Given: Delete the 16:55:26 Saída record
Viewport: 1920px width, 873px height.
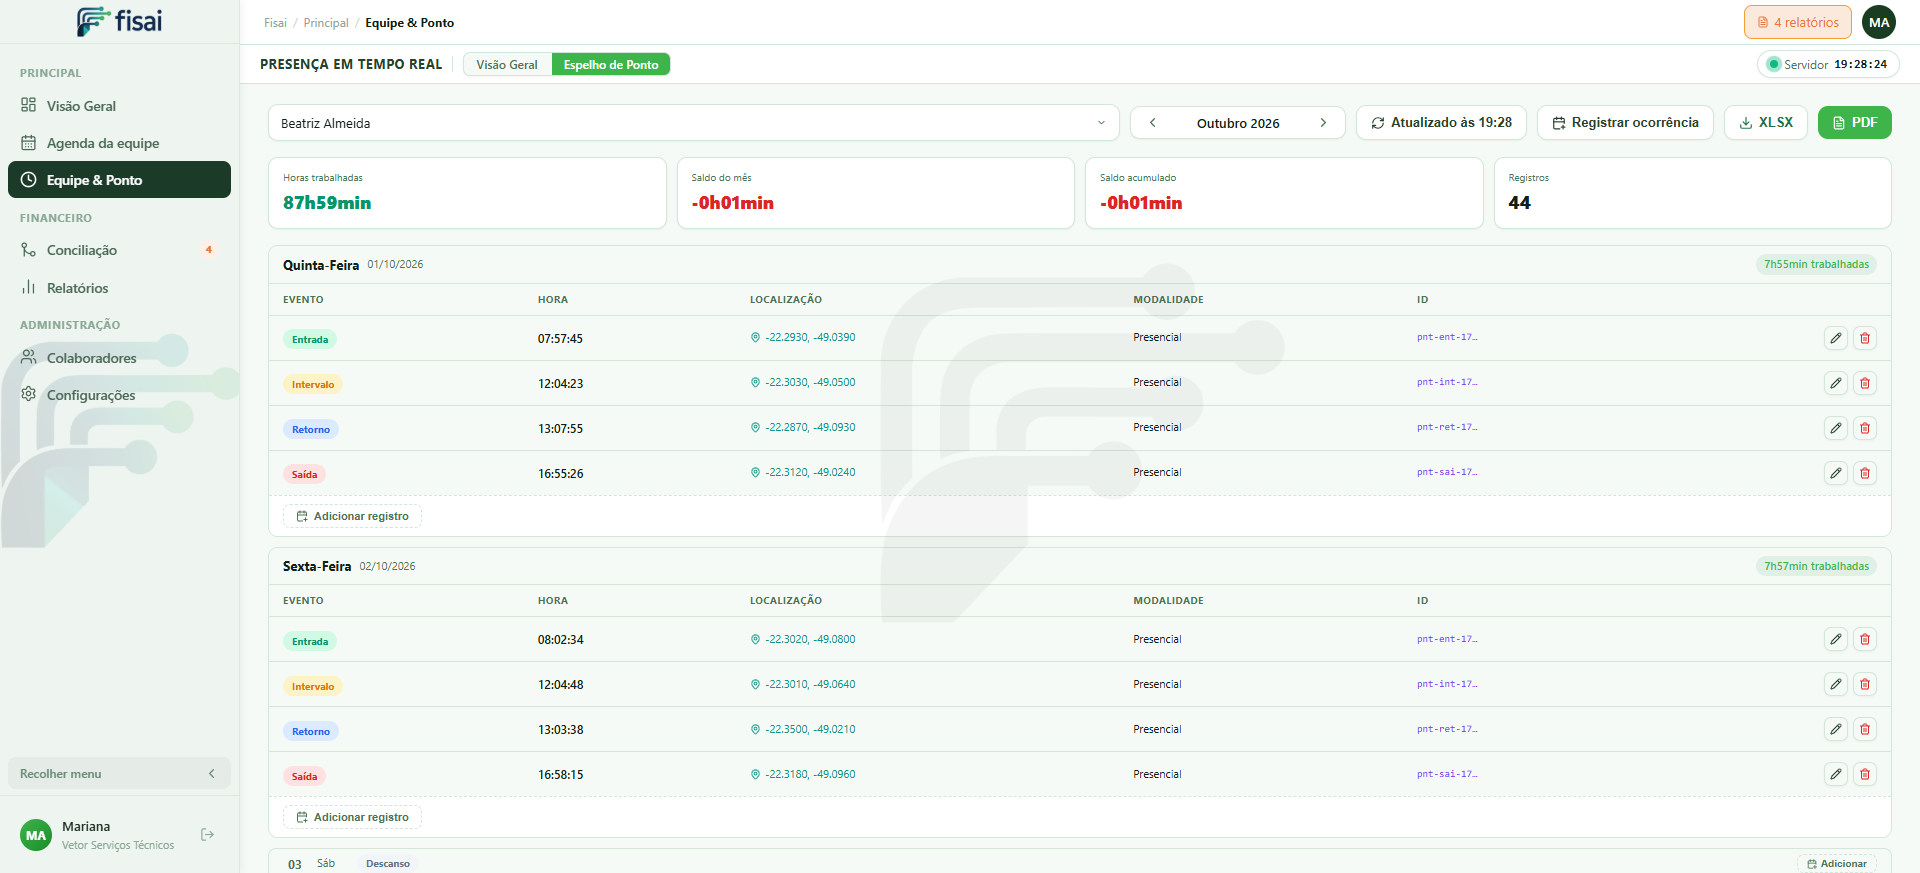Looking at the screenshot, I should coord(1865,473).
